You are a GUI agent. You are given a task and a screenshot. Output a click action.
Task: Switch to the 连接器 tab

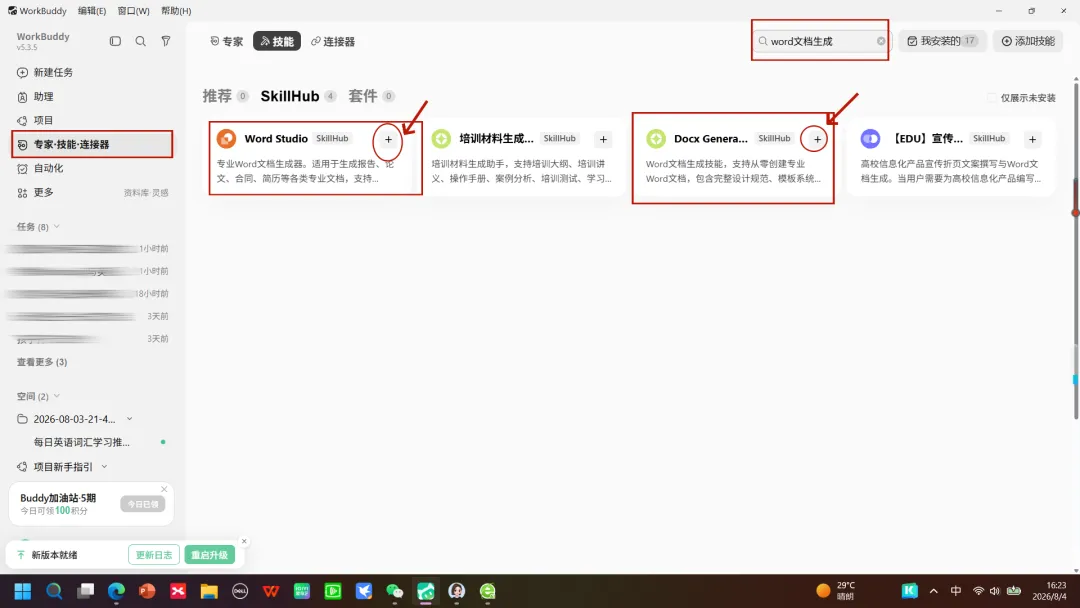coord(333,41)
